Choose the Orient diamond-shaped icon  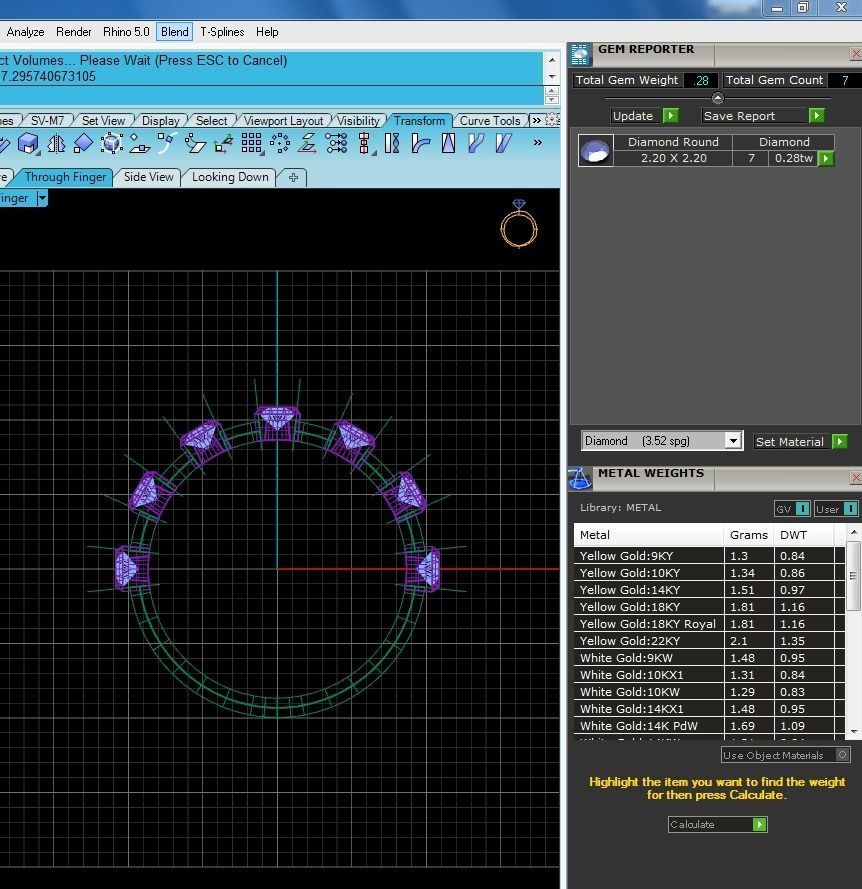point(83,143)
